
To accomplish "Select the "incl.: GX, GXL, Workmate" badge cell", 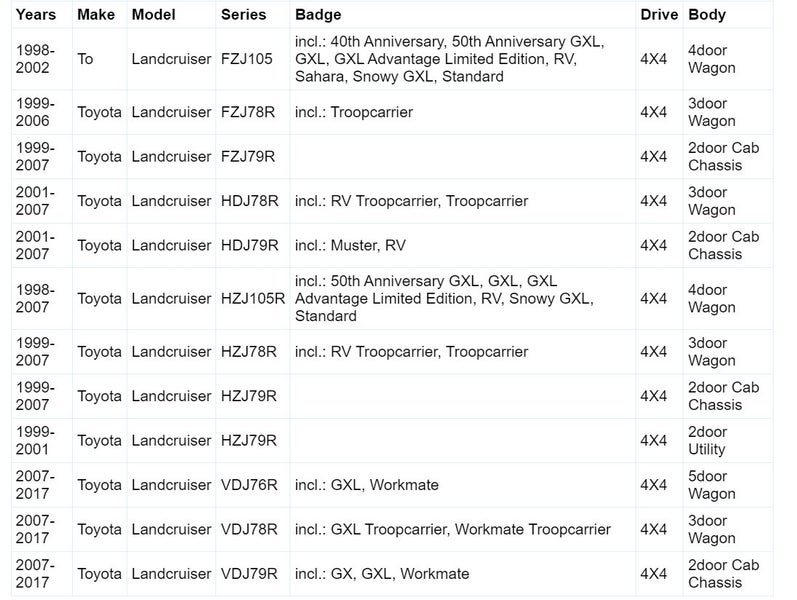I will tap(382, 574).
